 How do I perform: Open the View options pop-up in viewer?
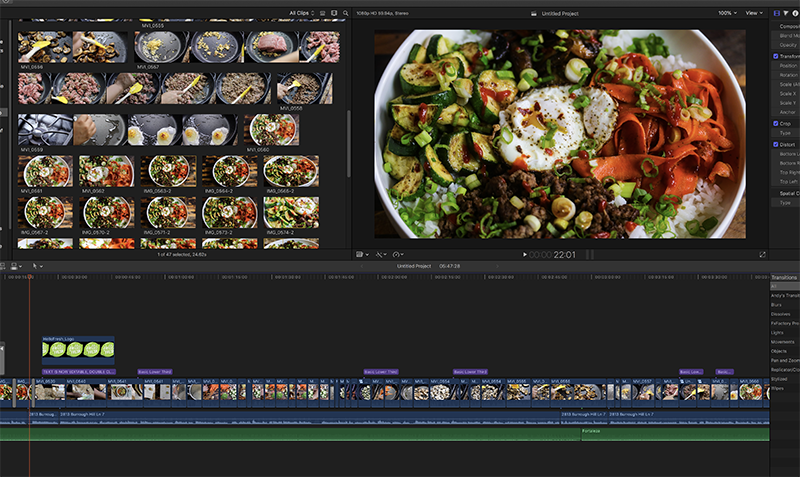coord(754,13)
